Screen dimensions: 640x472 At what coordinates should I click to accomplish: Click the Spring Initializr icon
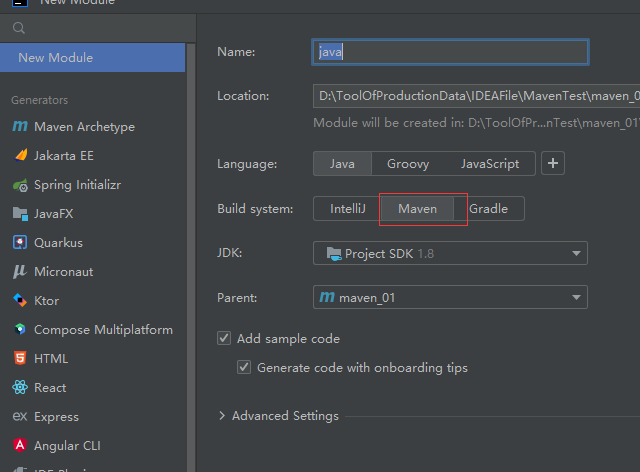[20, 185]
